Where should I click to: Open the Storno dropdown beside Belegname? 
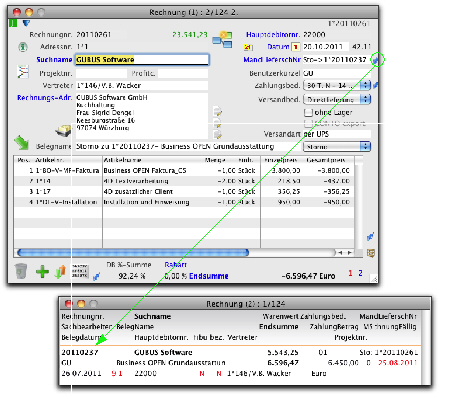pos(337,147)
